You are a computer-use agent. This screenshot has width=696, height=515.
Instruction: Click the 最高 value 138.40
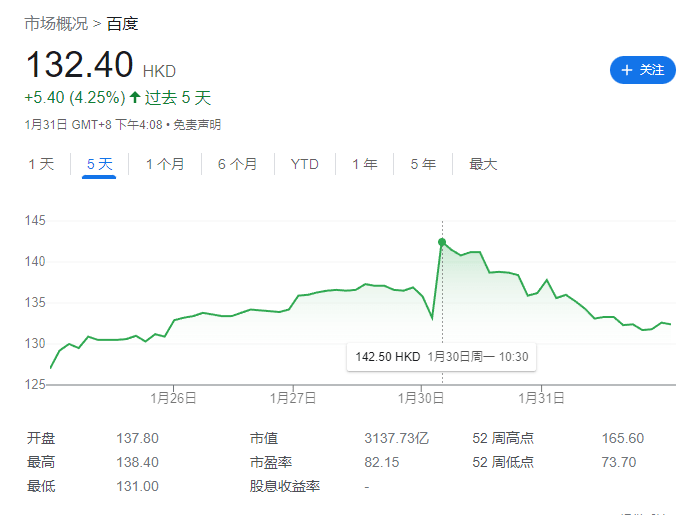[x=137, y=463]
